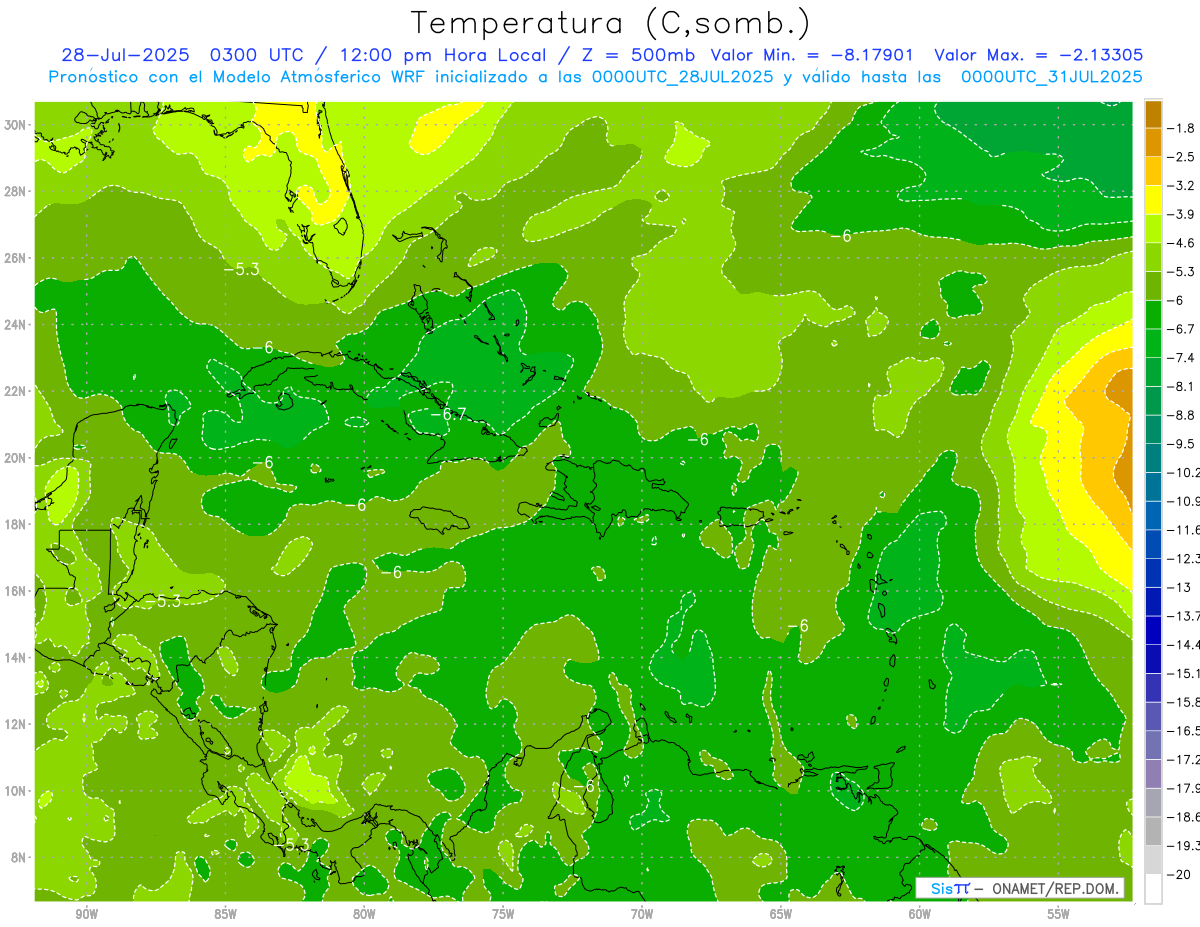The width and height of the screenshot is (1200, 927).
Task: Pick colorbar swatch between -2.5 and -3.2
Action: point(1153,171)
